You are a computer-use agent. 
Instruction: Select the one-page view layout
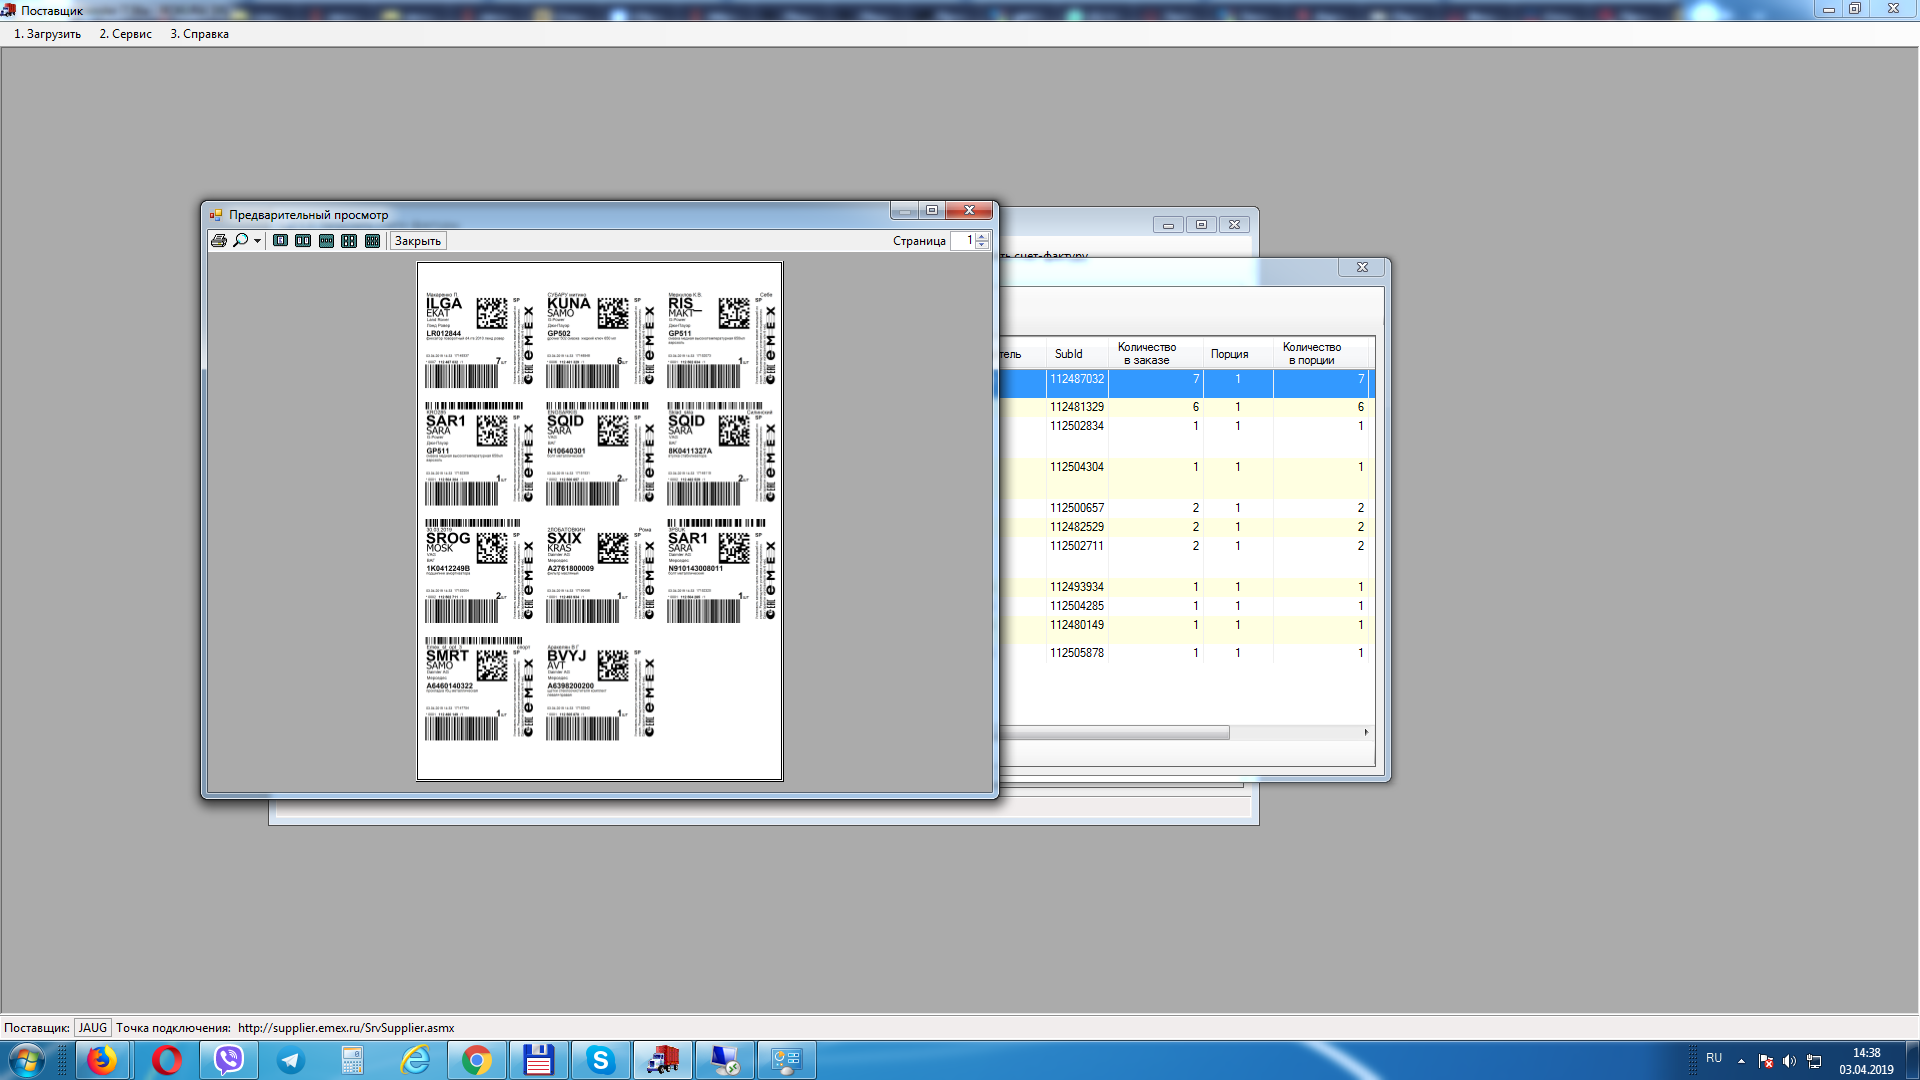click(x=281, y=241)
